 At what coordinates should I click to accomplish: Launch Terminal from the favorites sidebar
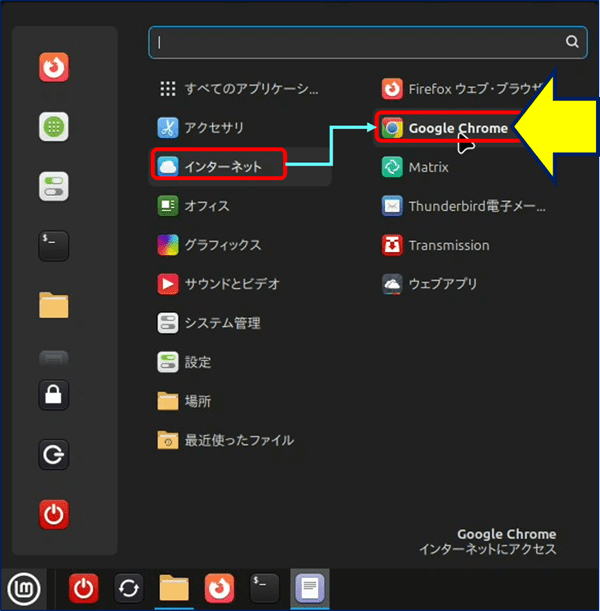(x=54, y=245)
